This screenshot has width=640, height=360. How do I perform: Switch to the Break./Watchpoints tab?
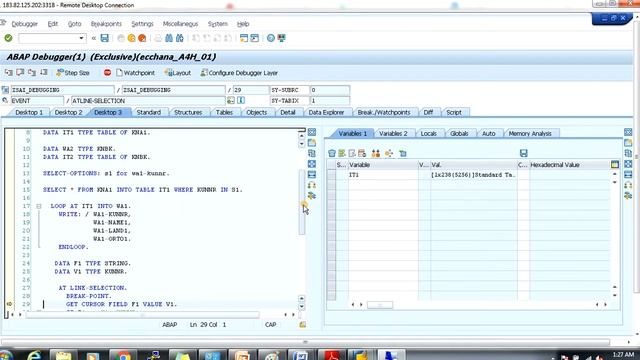(384, 112)
